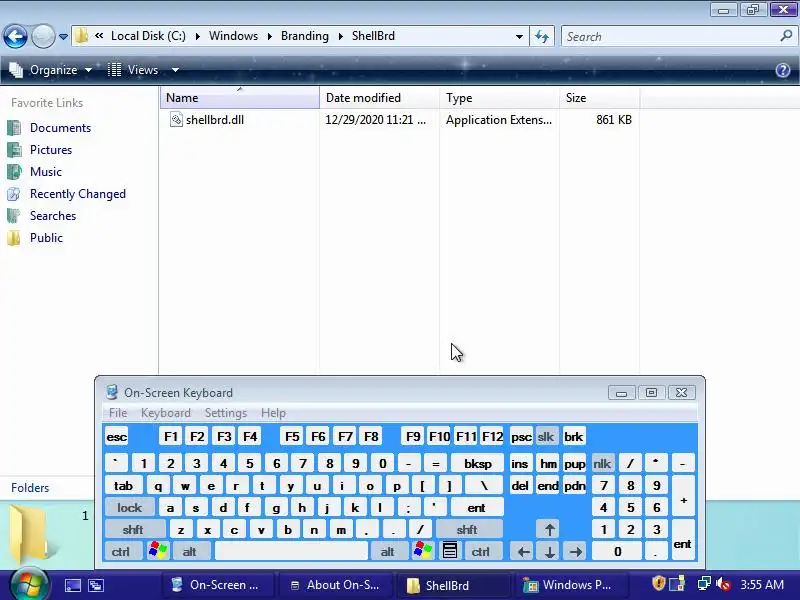Open Settings menu in On-Screen Keyboard
The width and height of the screenshot is (800, 600).
point(226,413)
